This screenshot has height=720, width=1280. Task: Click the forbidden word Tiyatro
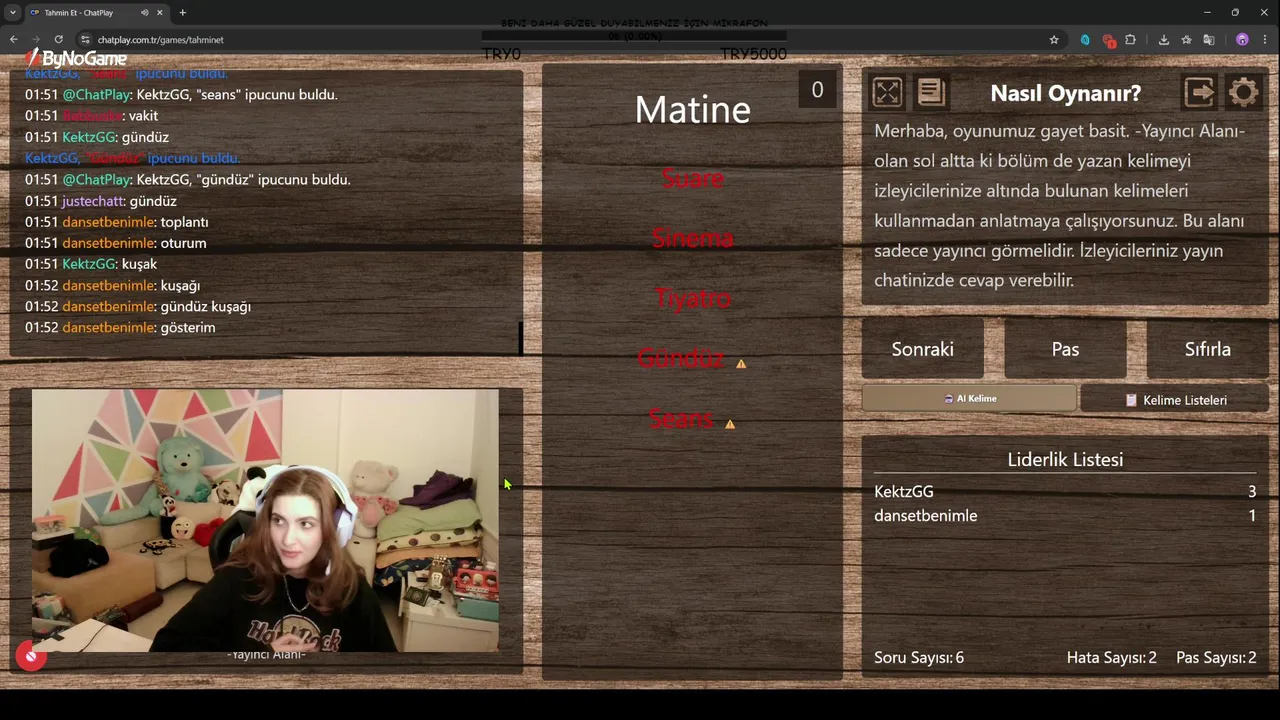692,298
